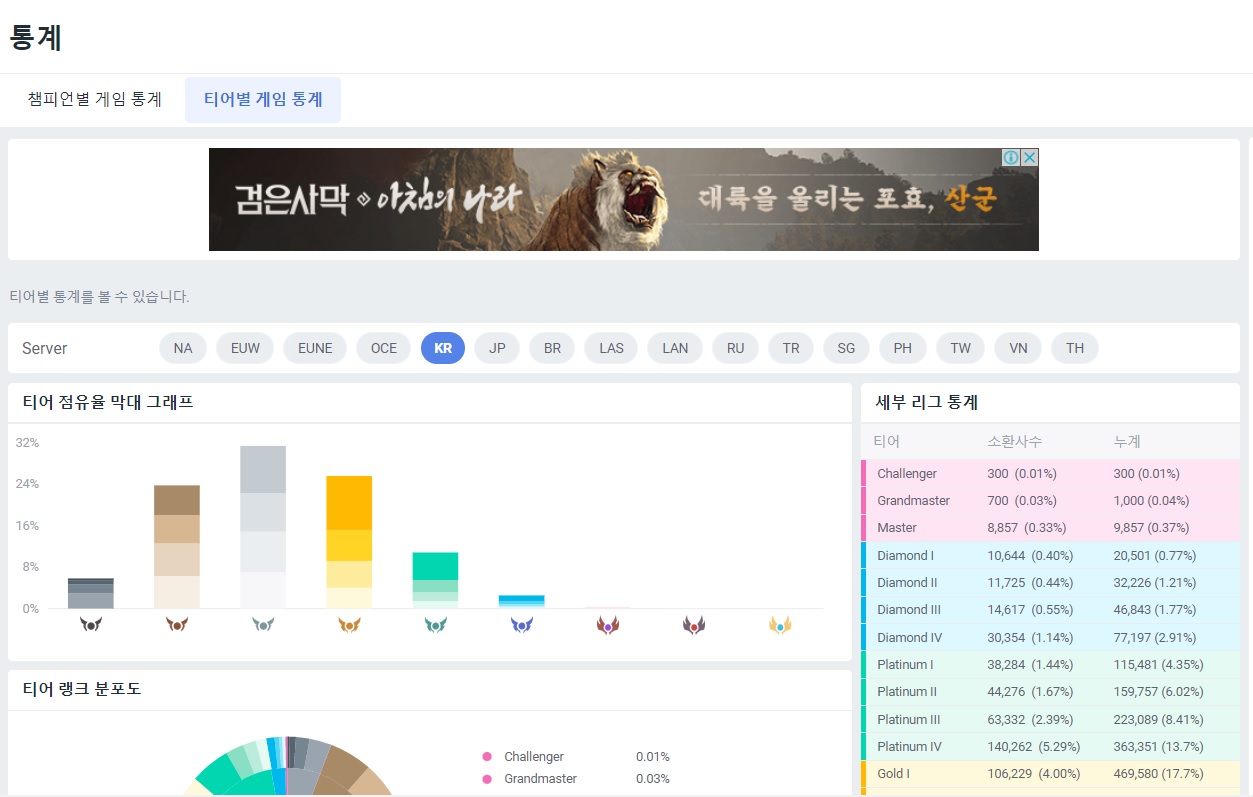This screenshot has width=1253, height=797.
Task: Switch to 챔피언별 게임 통계 tab
Action: tap(95, 100)
